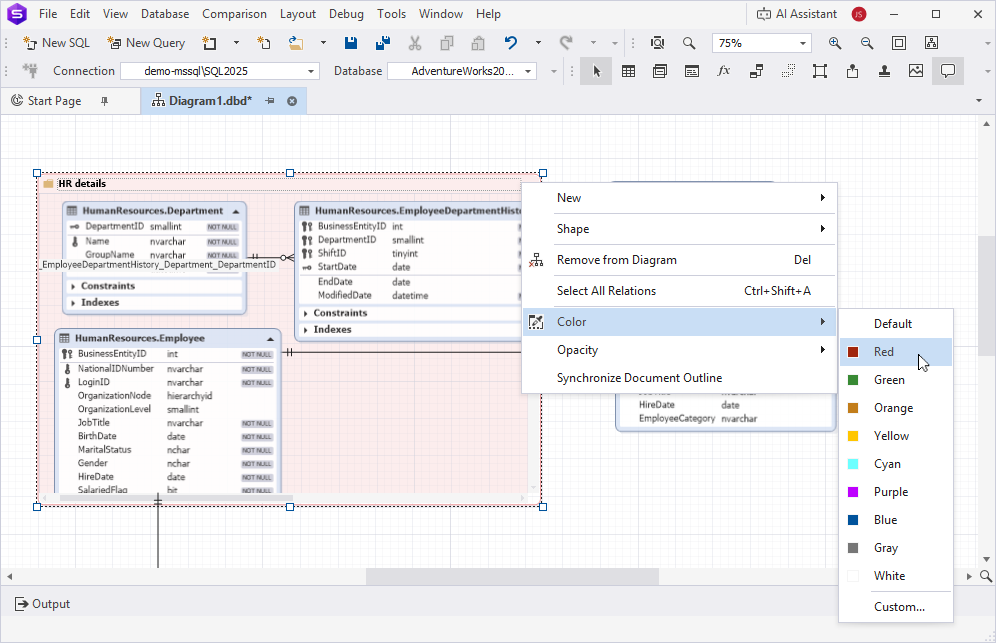Collapse the HumanResources.Employee table
The image size is (996, 643).
271,339
